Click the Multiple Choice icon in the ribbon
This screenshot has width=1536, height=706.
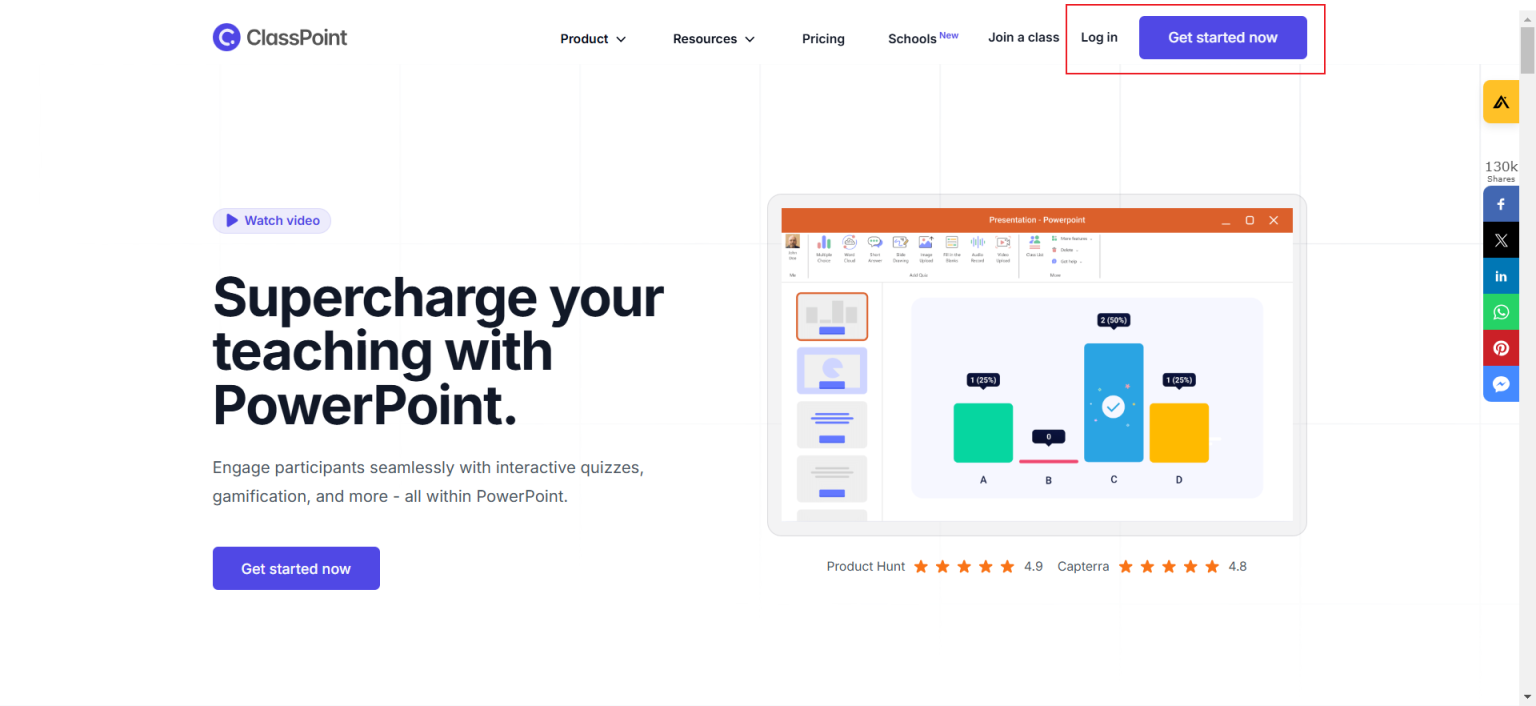tap(824, 247)
